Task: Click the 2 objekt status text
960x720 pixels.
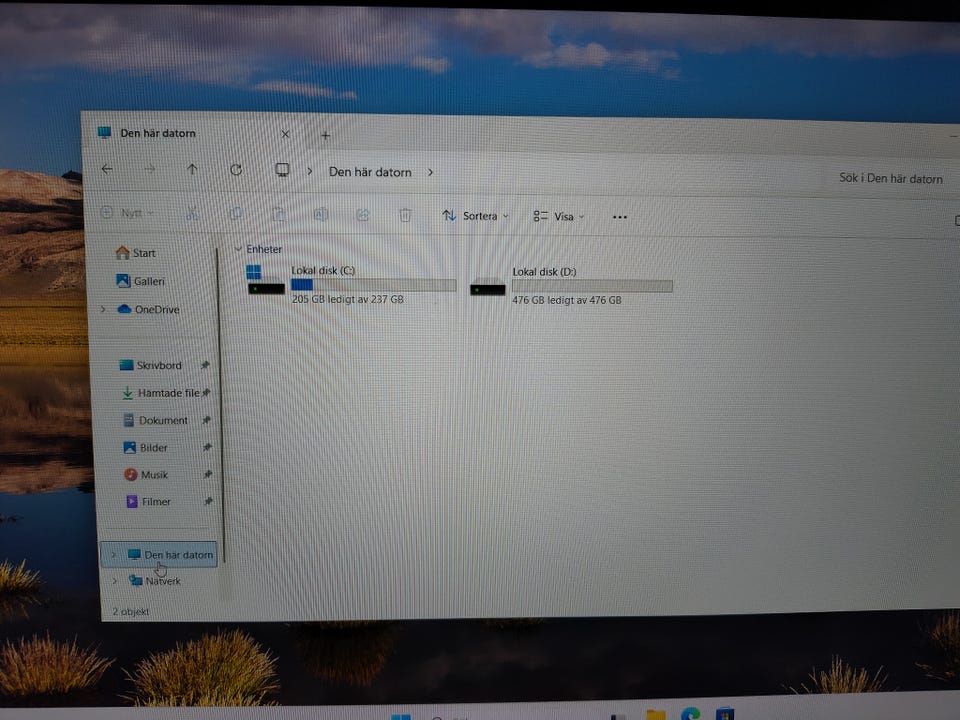Action: [130, 611]
